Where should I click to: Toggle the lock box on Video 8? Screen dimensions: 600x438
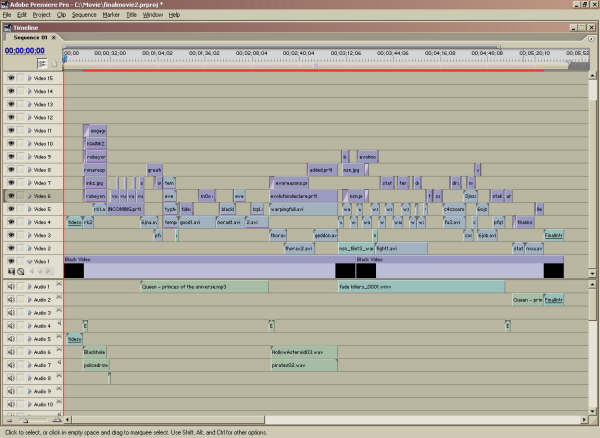[x=20, y=170]
